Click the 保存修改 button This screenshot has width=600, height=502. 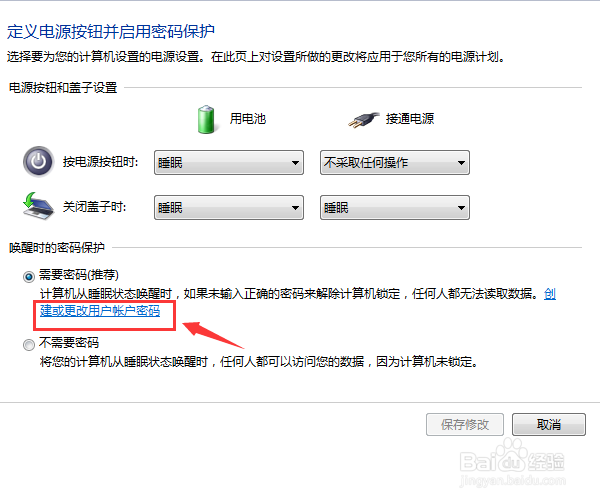(x=465, y=424)
